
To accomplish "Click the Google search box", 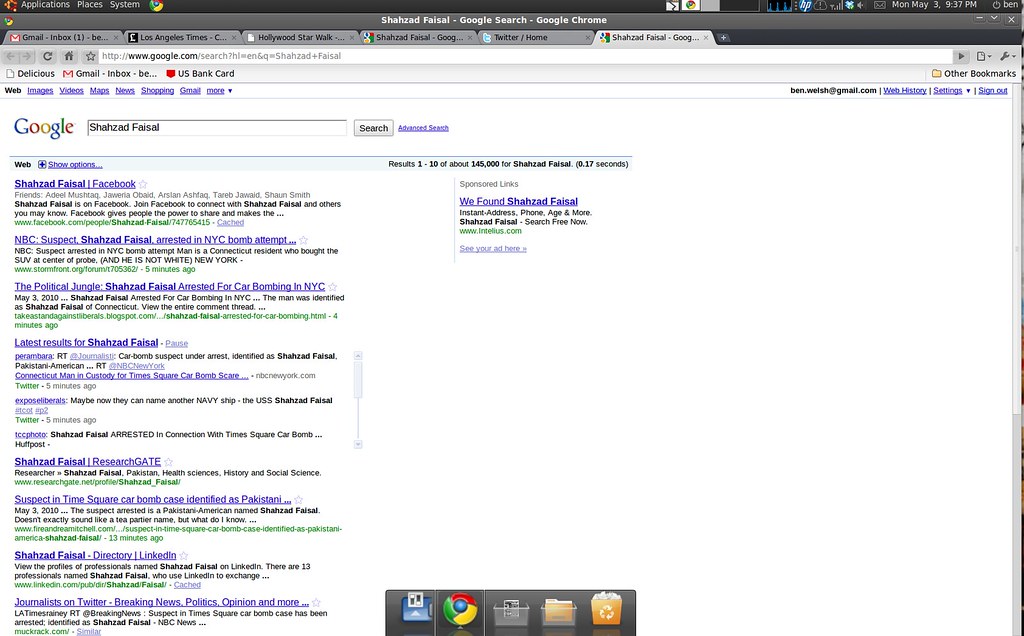I will (217, 127).
